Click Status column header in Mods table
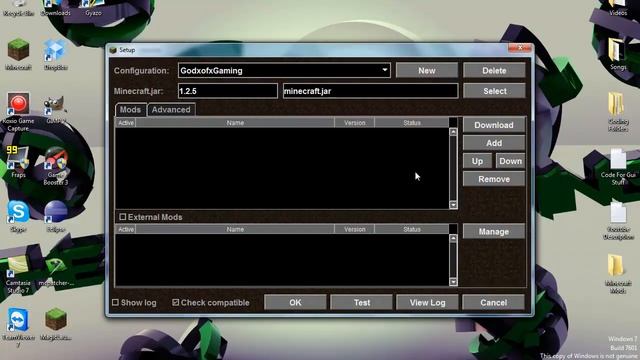The height and width of the screenshot is (360, 640). pos(411,122)
